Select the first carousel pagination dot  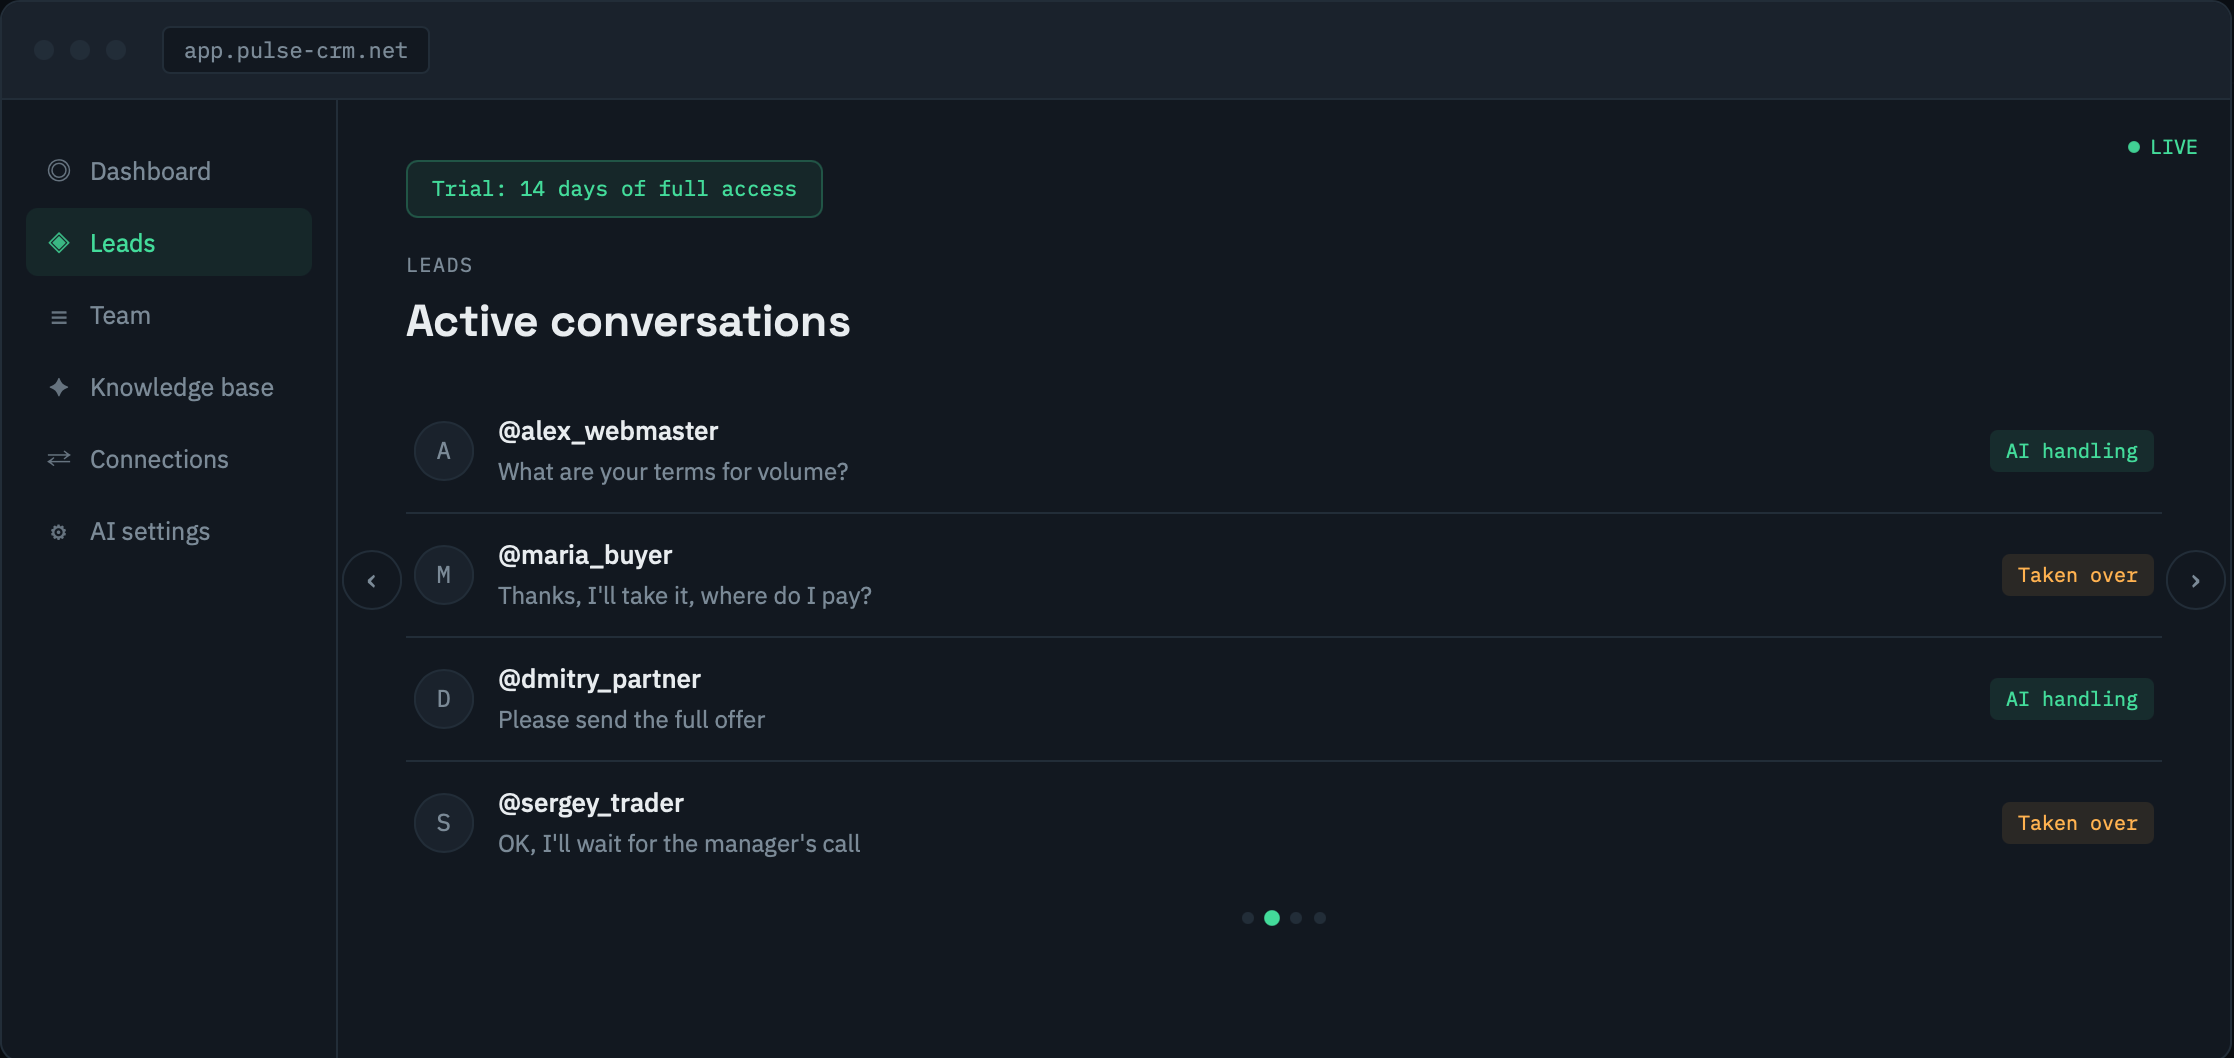[1248, 918]
